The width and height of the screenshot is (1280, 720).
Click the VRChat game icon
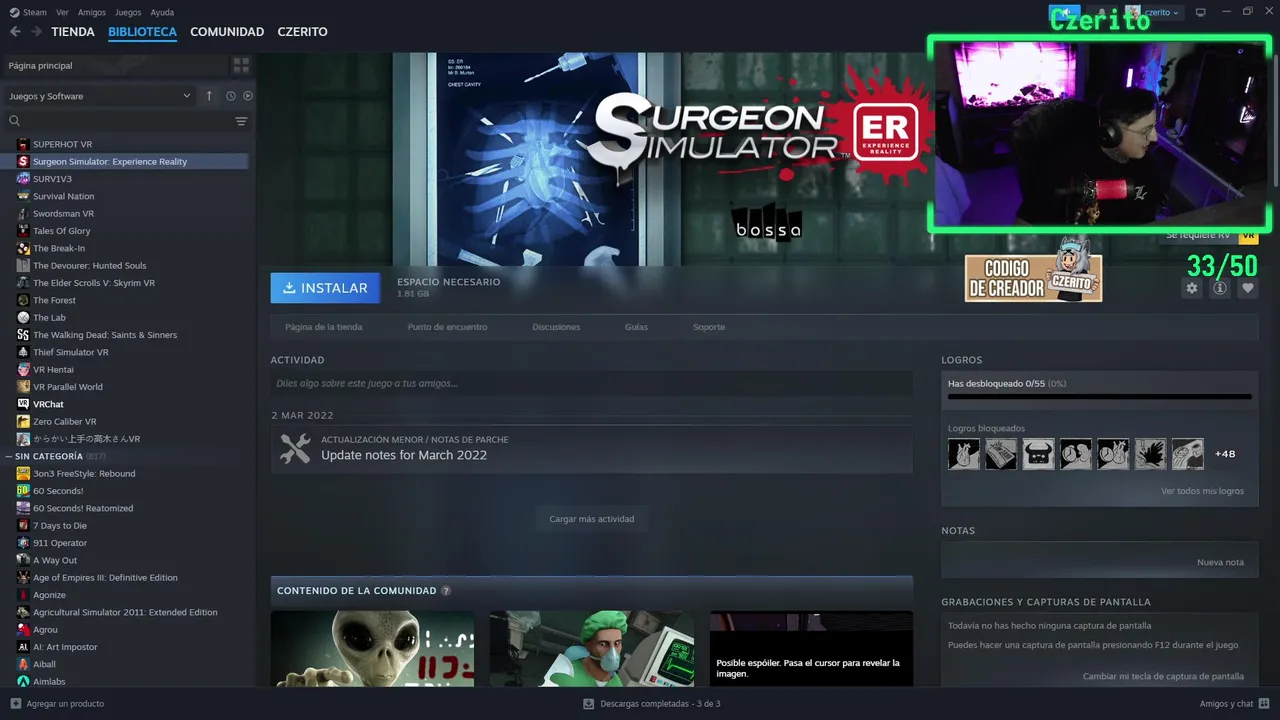coord(23,404)
